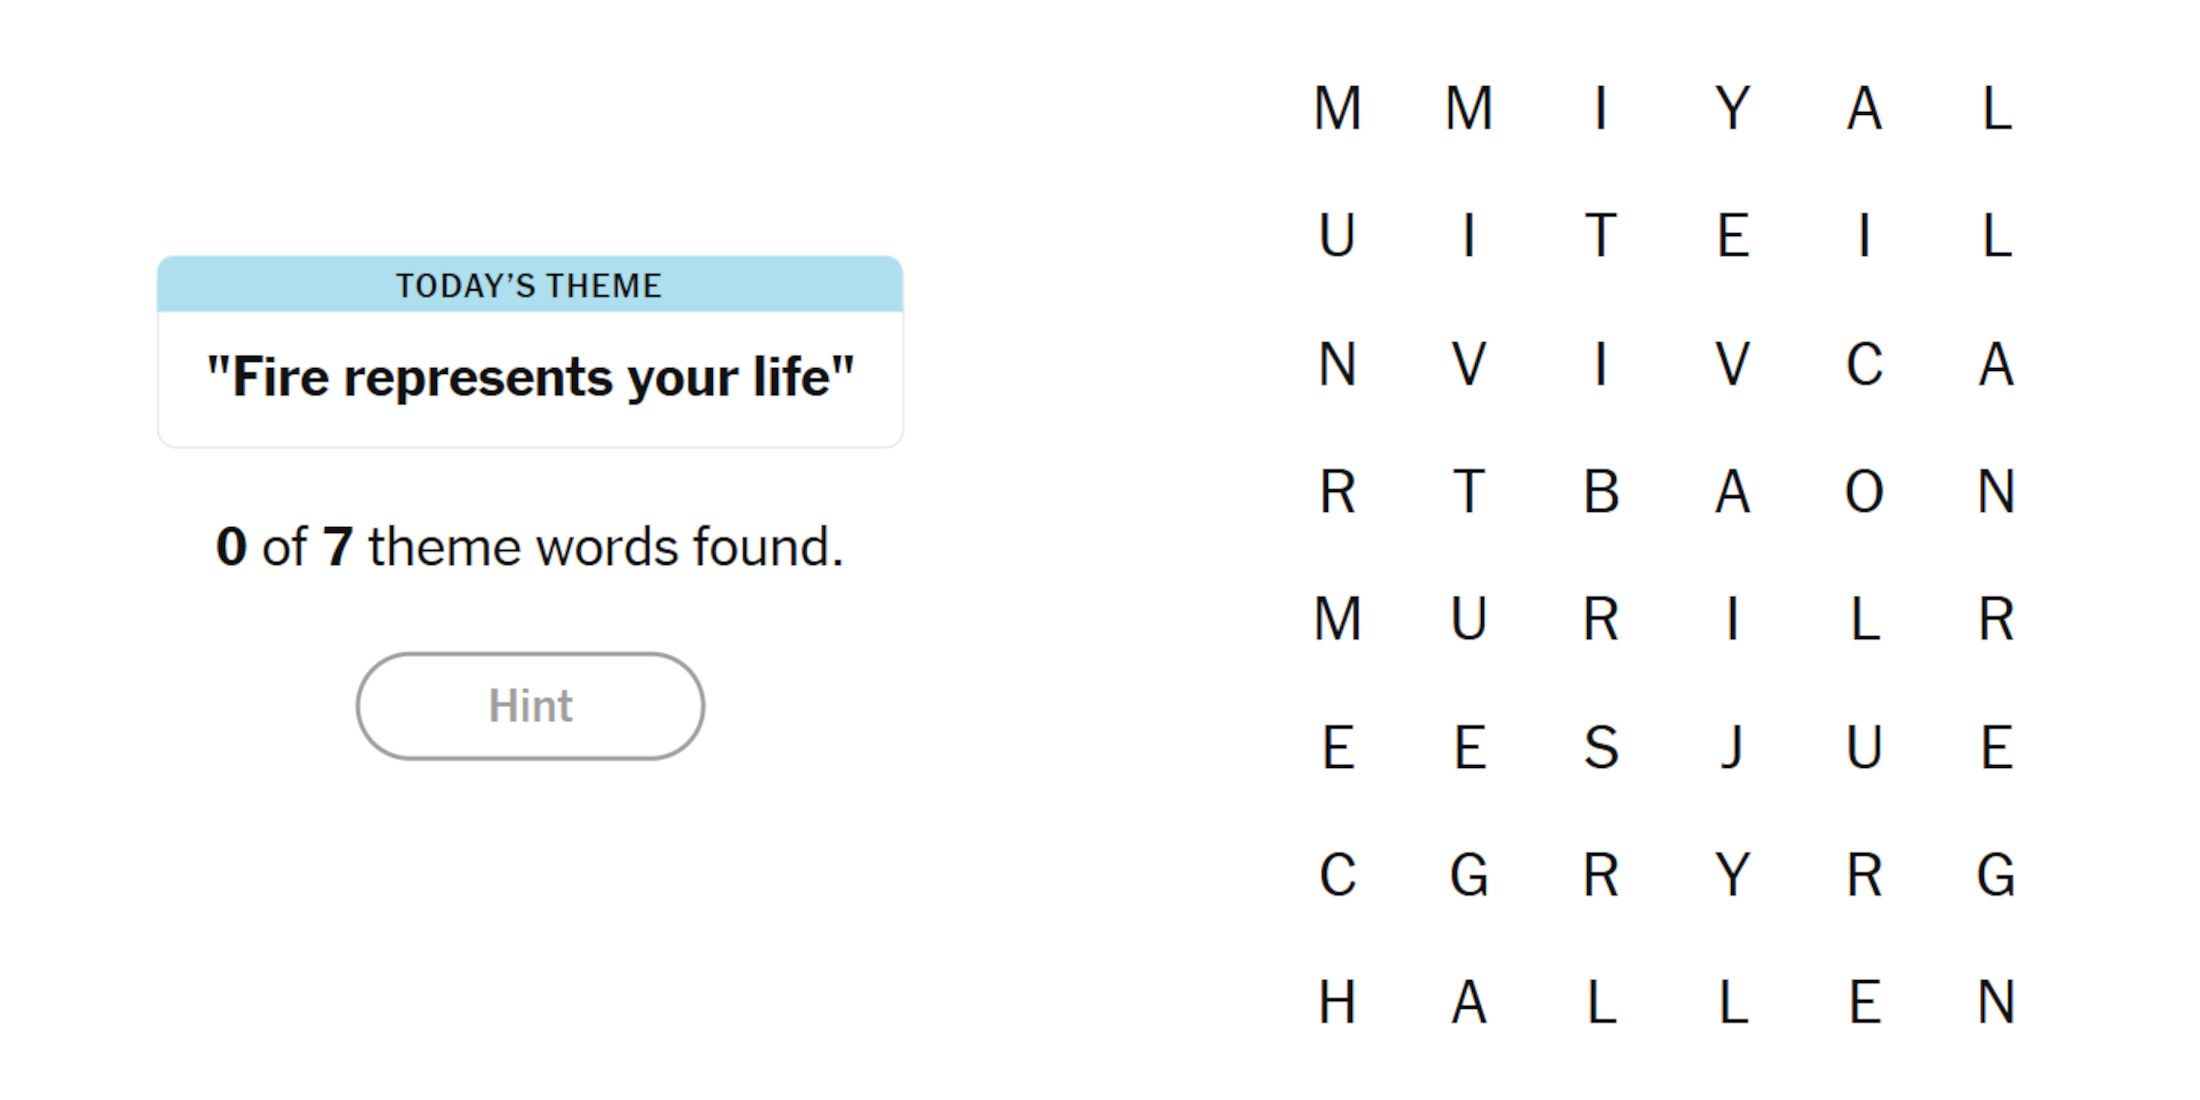Tap the L in the top-right corner

[1996, 108]
